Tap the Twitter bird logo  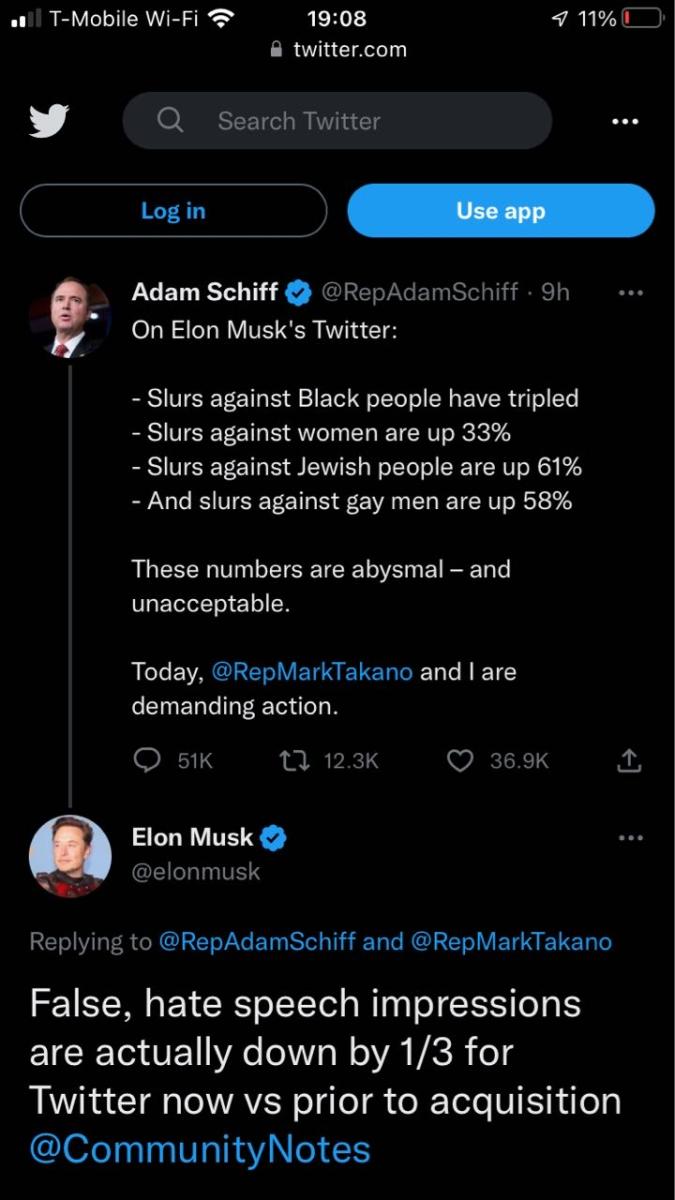[x=49, y=121]
